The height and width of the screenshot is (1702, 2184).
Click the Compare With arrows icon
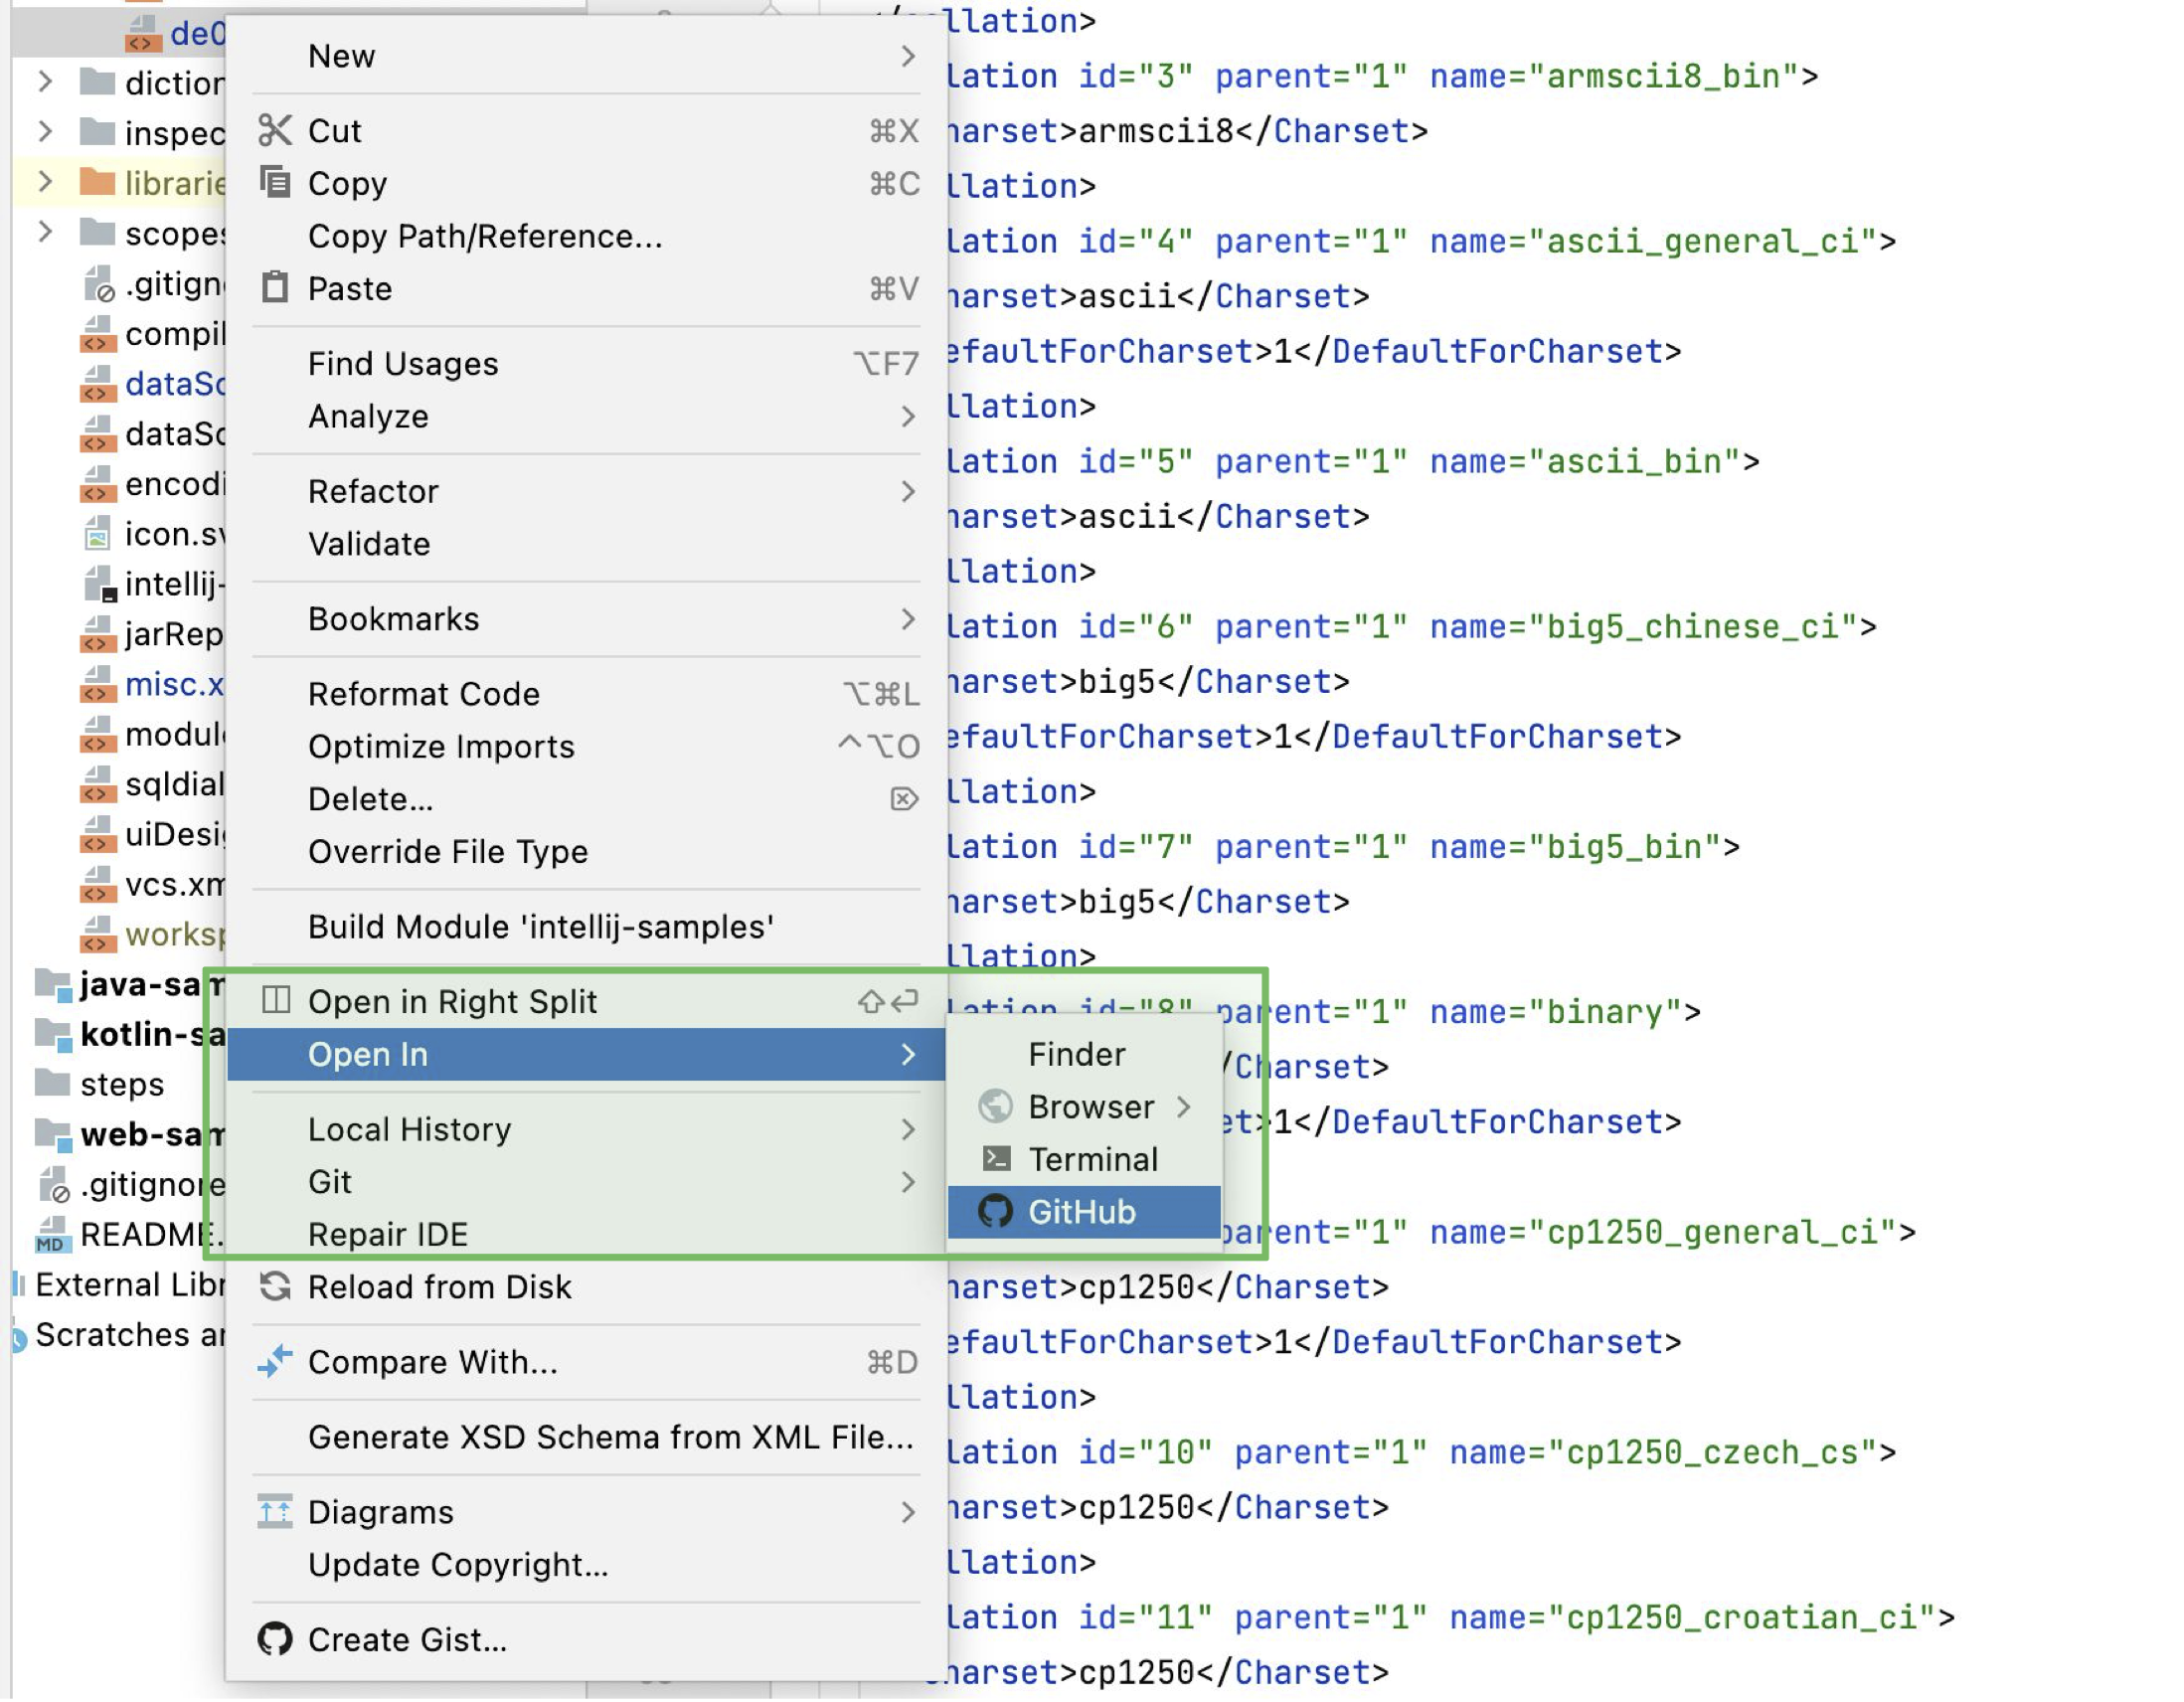[275, 1360]
